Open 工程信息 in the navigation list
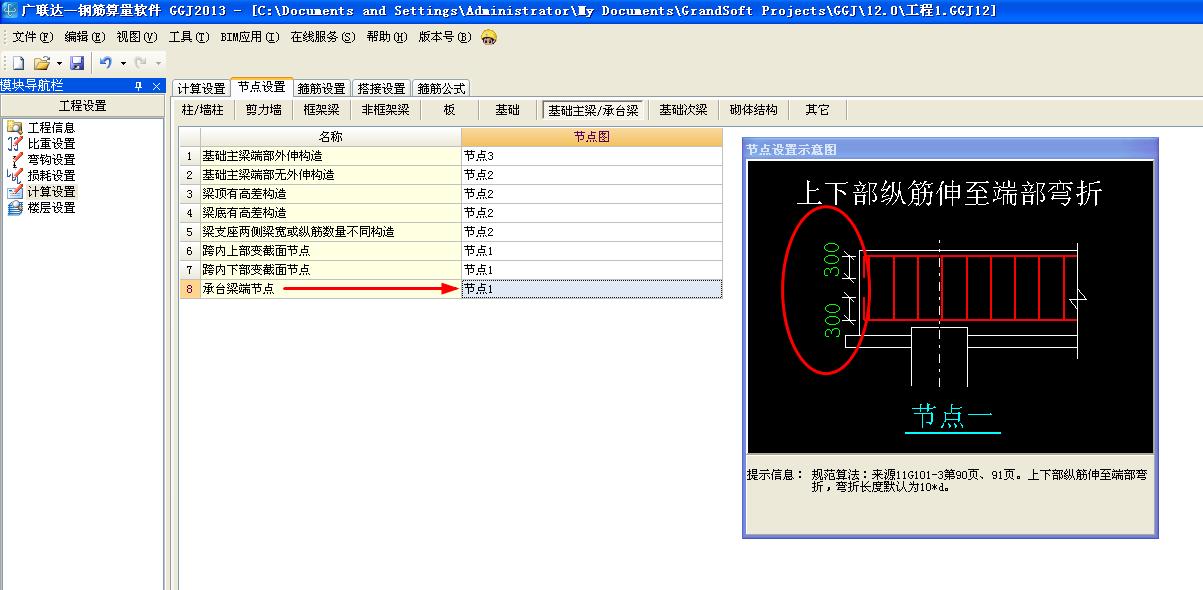 51,128
